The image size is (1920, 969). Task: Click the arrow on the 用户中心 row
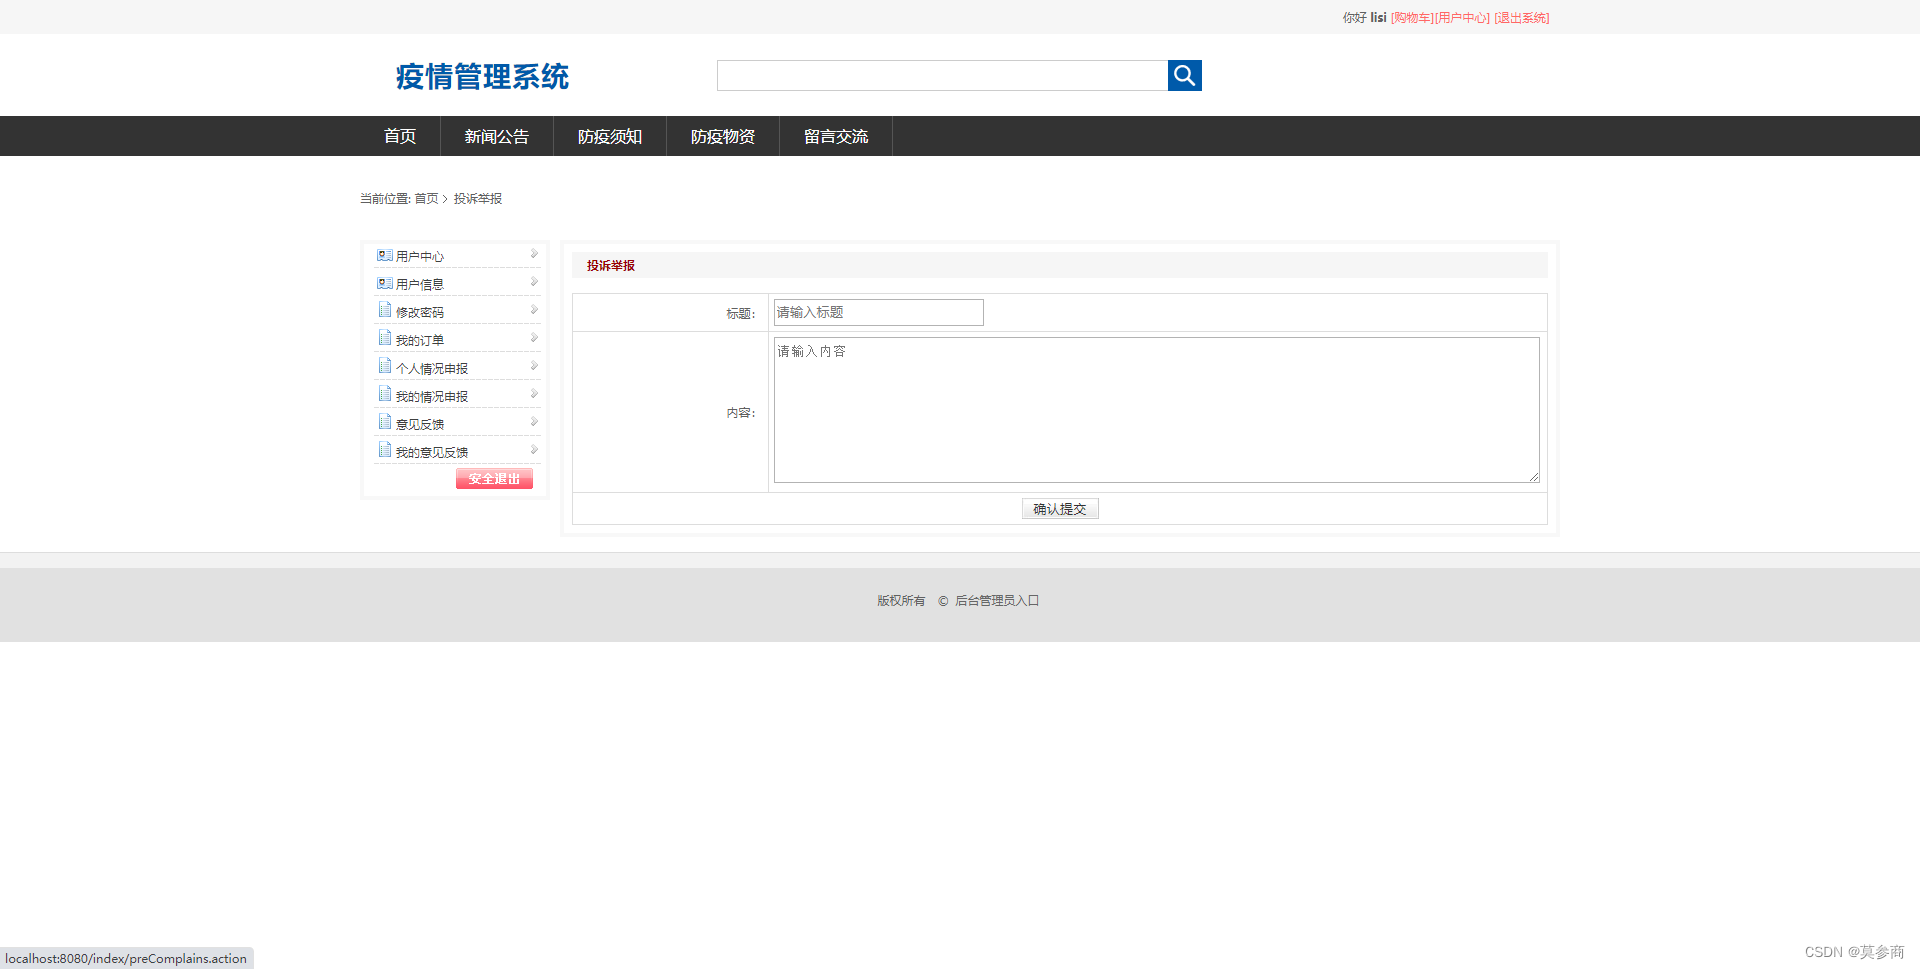[x=534, y=254]
